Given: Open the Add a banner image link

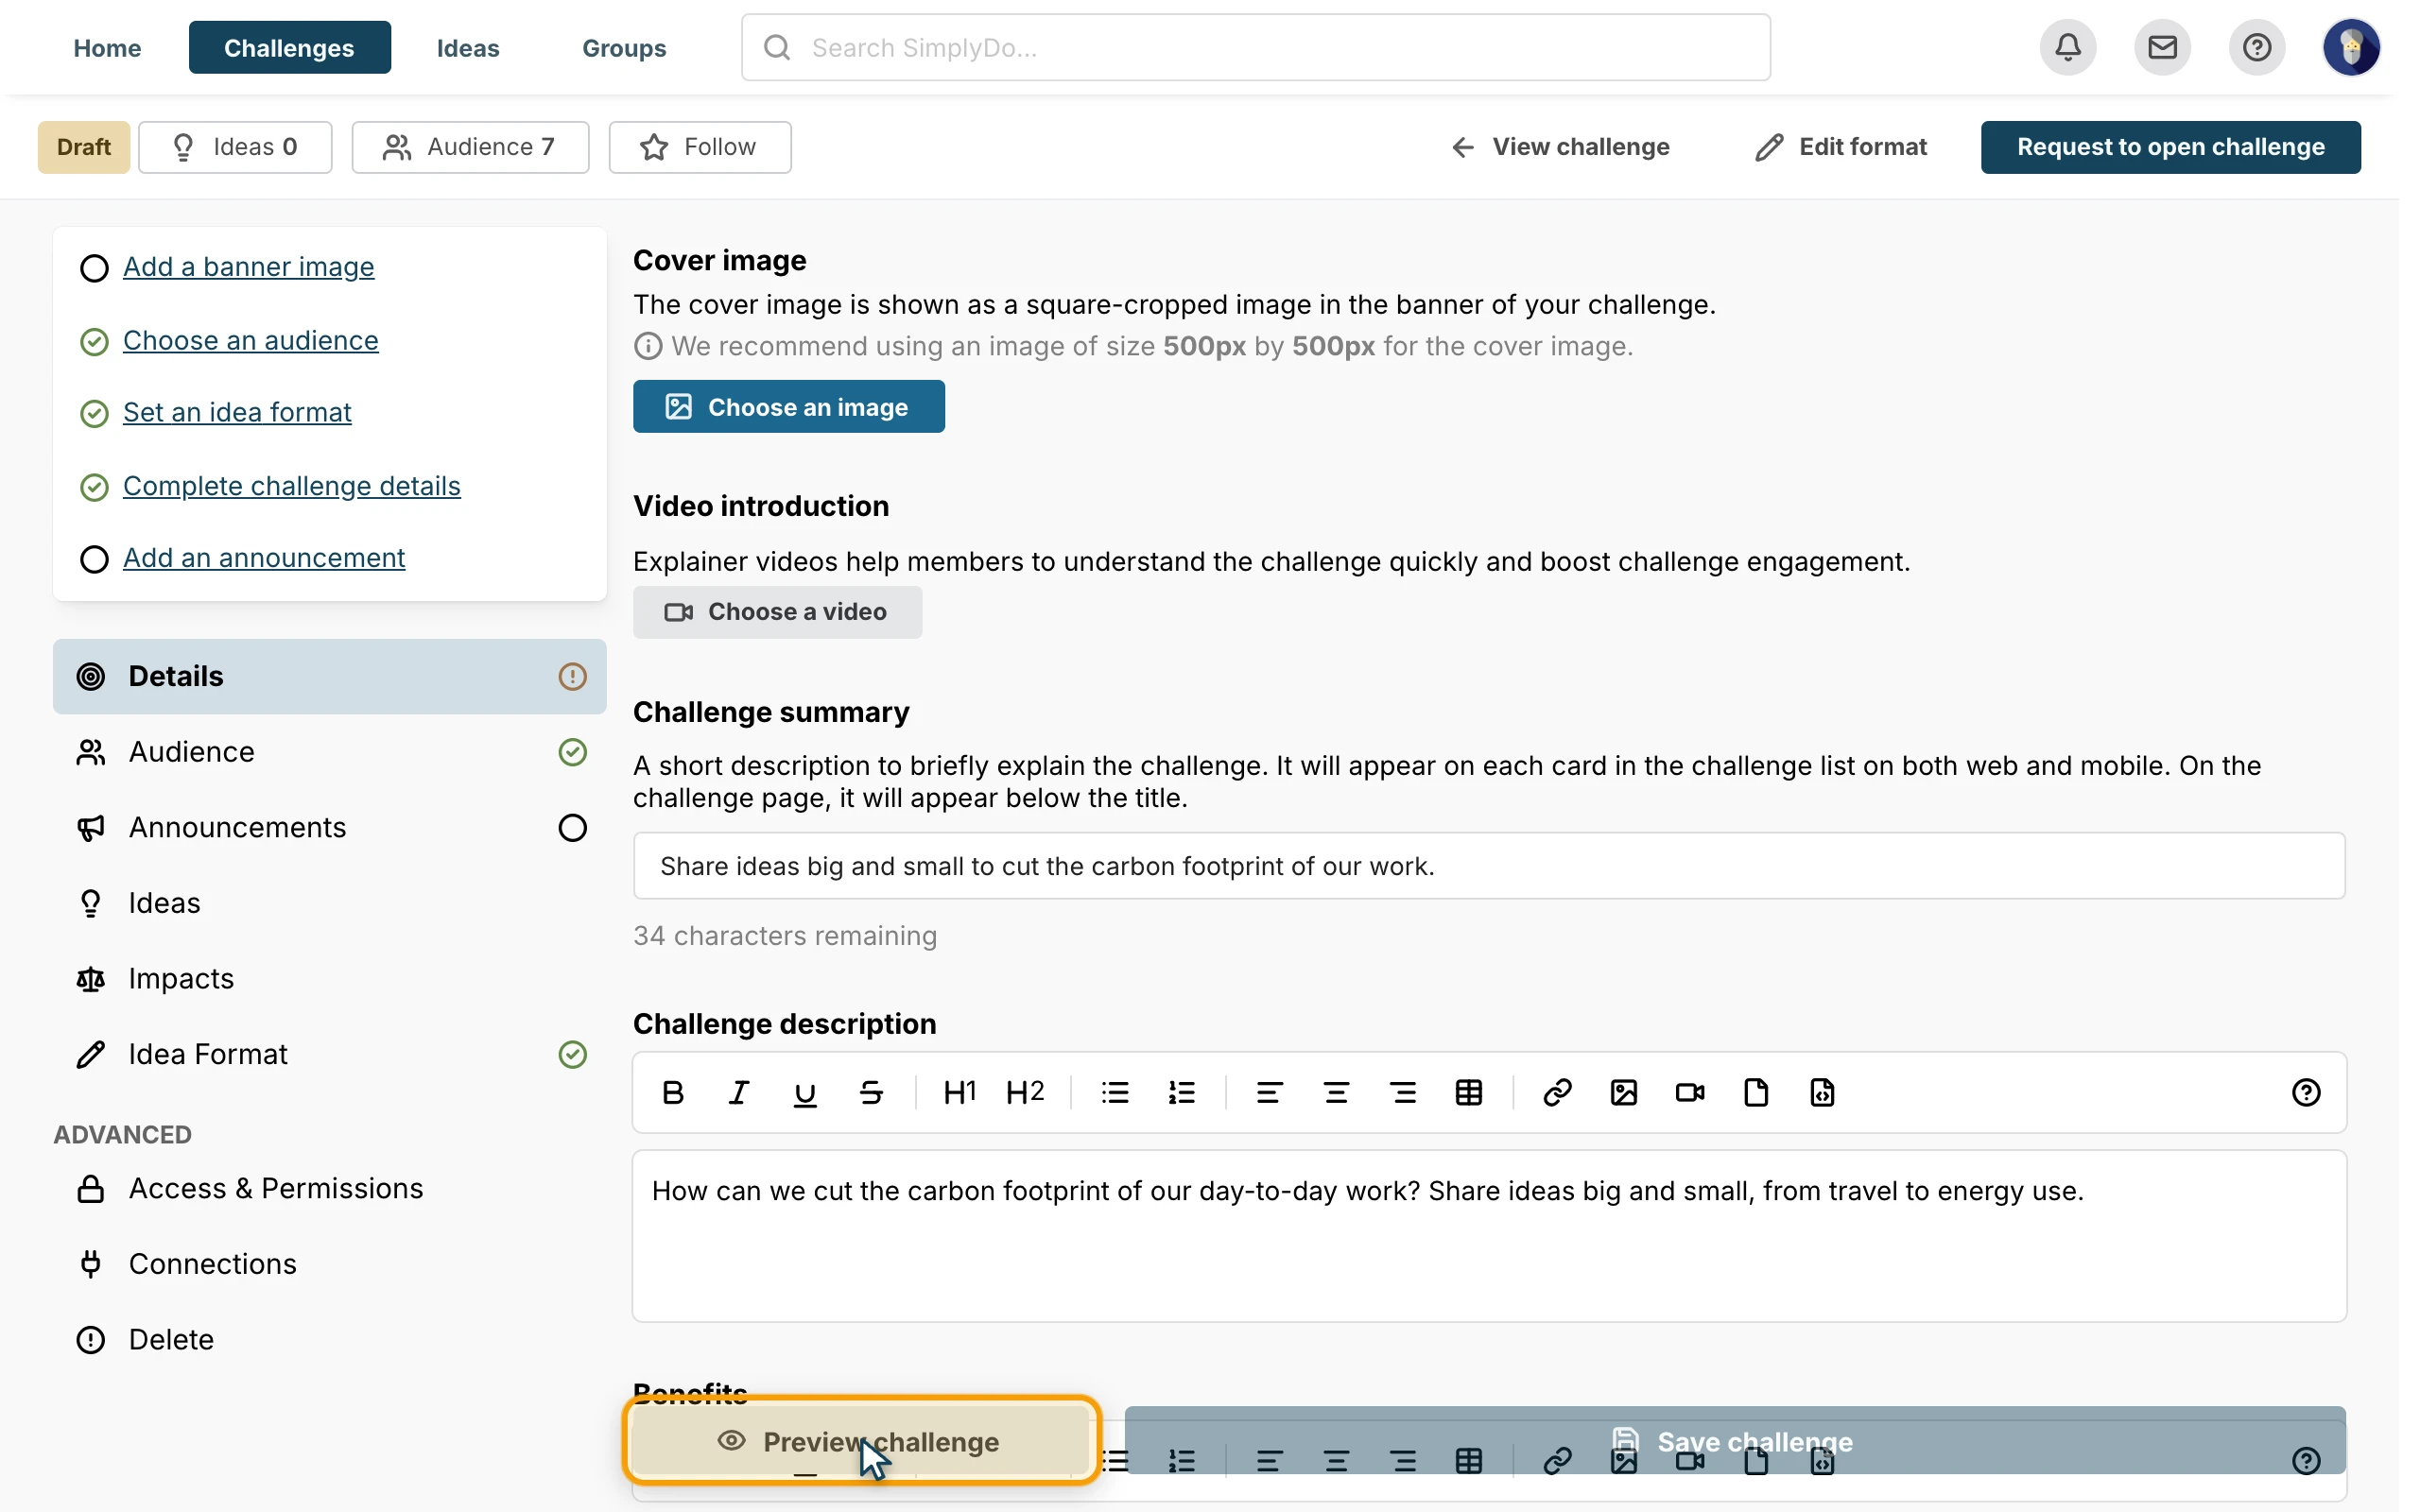Looking at the screenshot, I should pos(249,267).
